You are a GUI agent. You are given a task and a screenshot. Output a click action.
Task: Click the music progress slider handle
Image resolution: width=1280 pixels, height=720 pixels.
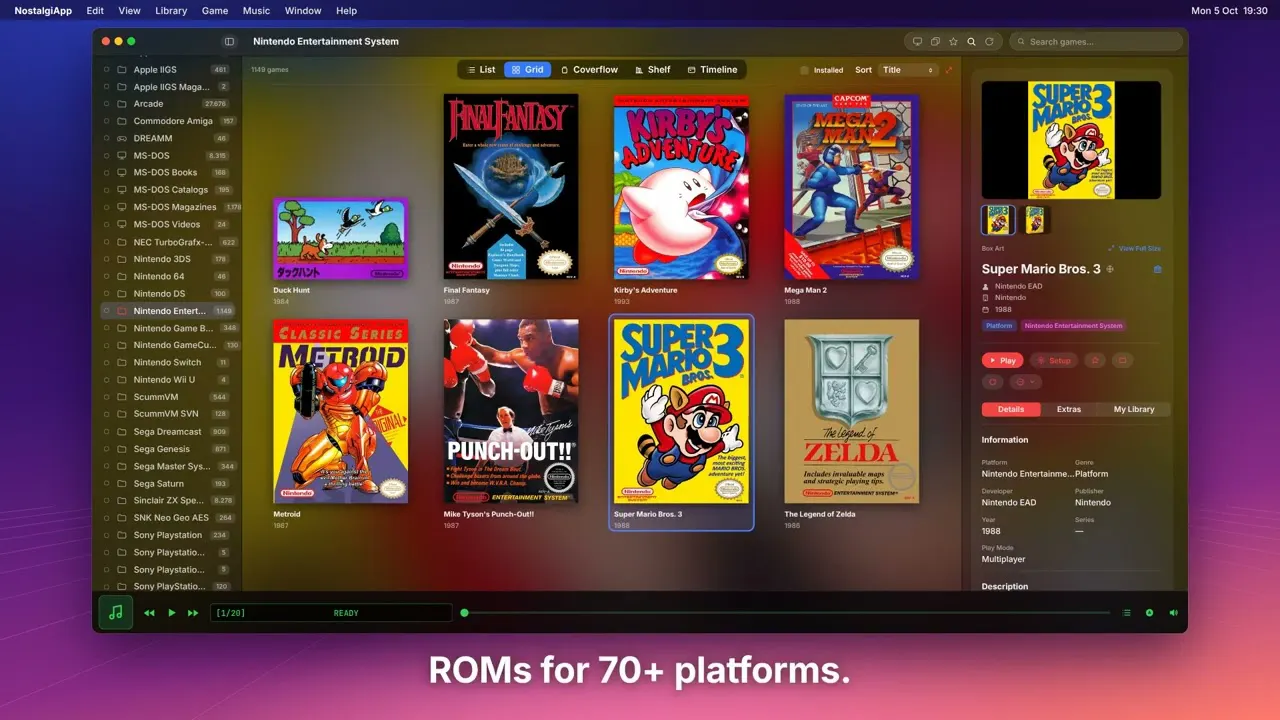(x=464, y=613)
